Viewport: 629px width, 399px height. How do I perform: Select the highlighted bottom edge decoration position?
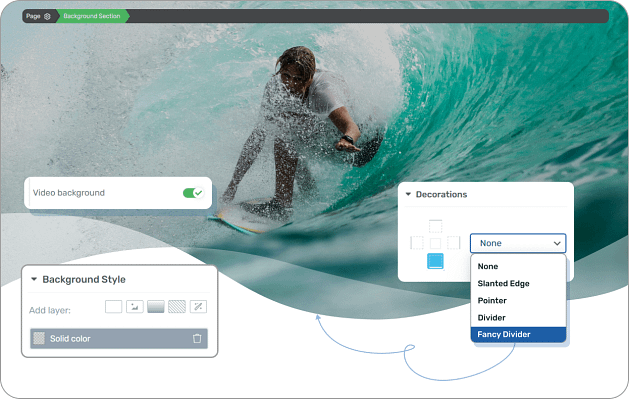(435, 261)
